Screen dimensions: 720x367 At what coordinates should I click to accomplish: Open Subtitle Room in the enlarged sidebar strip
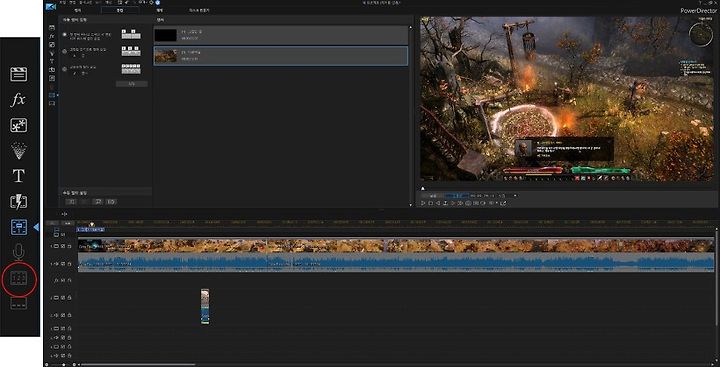point(18,303)
